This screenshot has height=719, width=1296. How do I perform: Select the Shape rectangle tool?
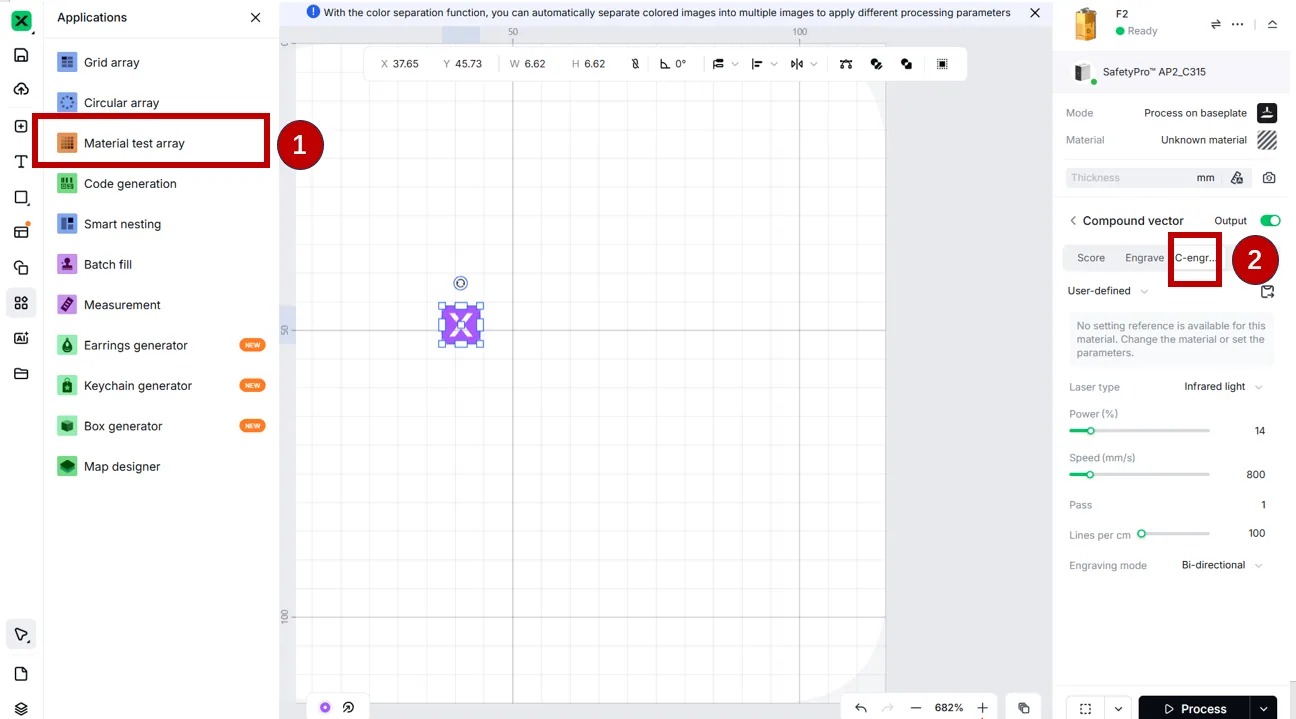coord(21,197)
